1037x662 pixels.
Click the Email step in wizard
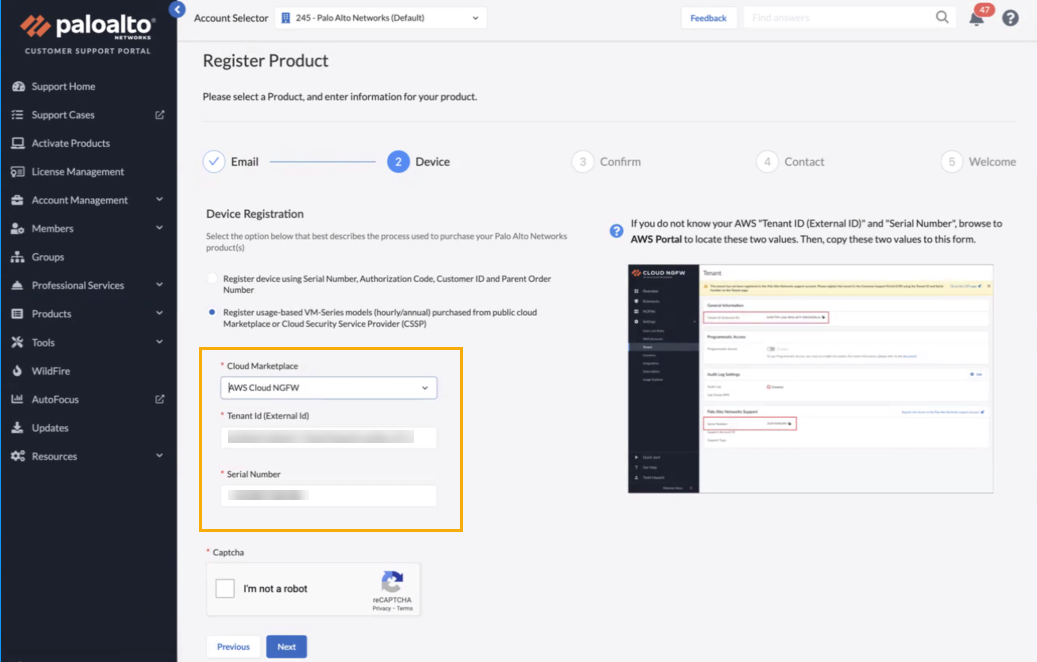[231, 162]
